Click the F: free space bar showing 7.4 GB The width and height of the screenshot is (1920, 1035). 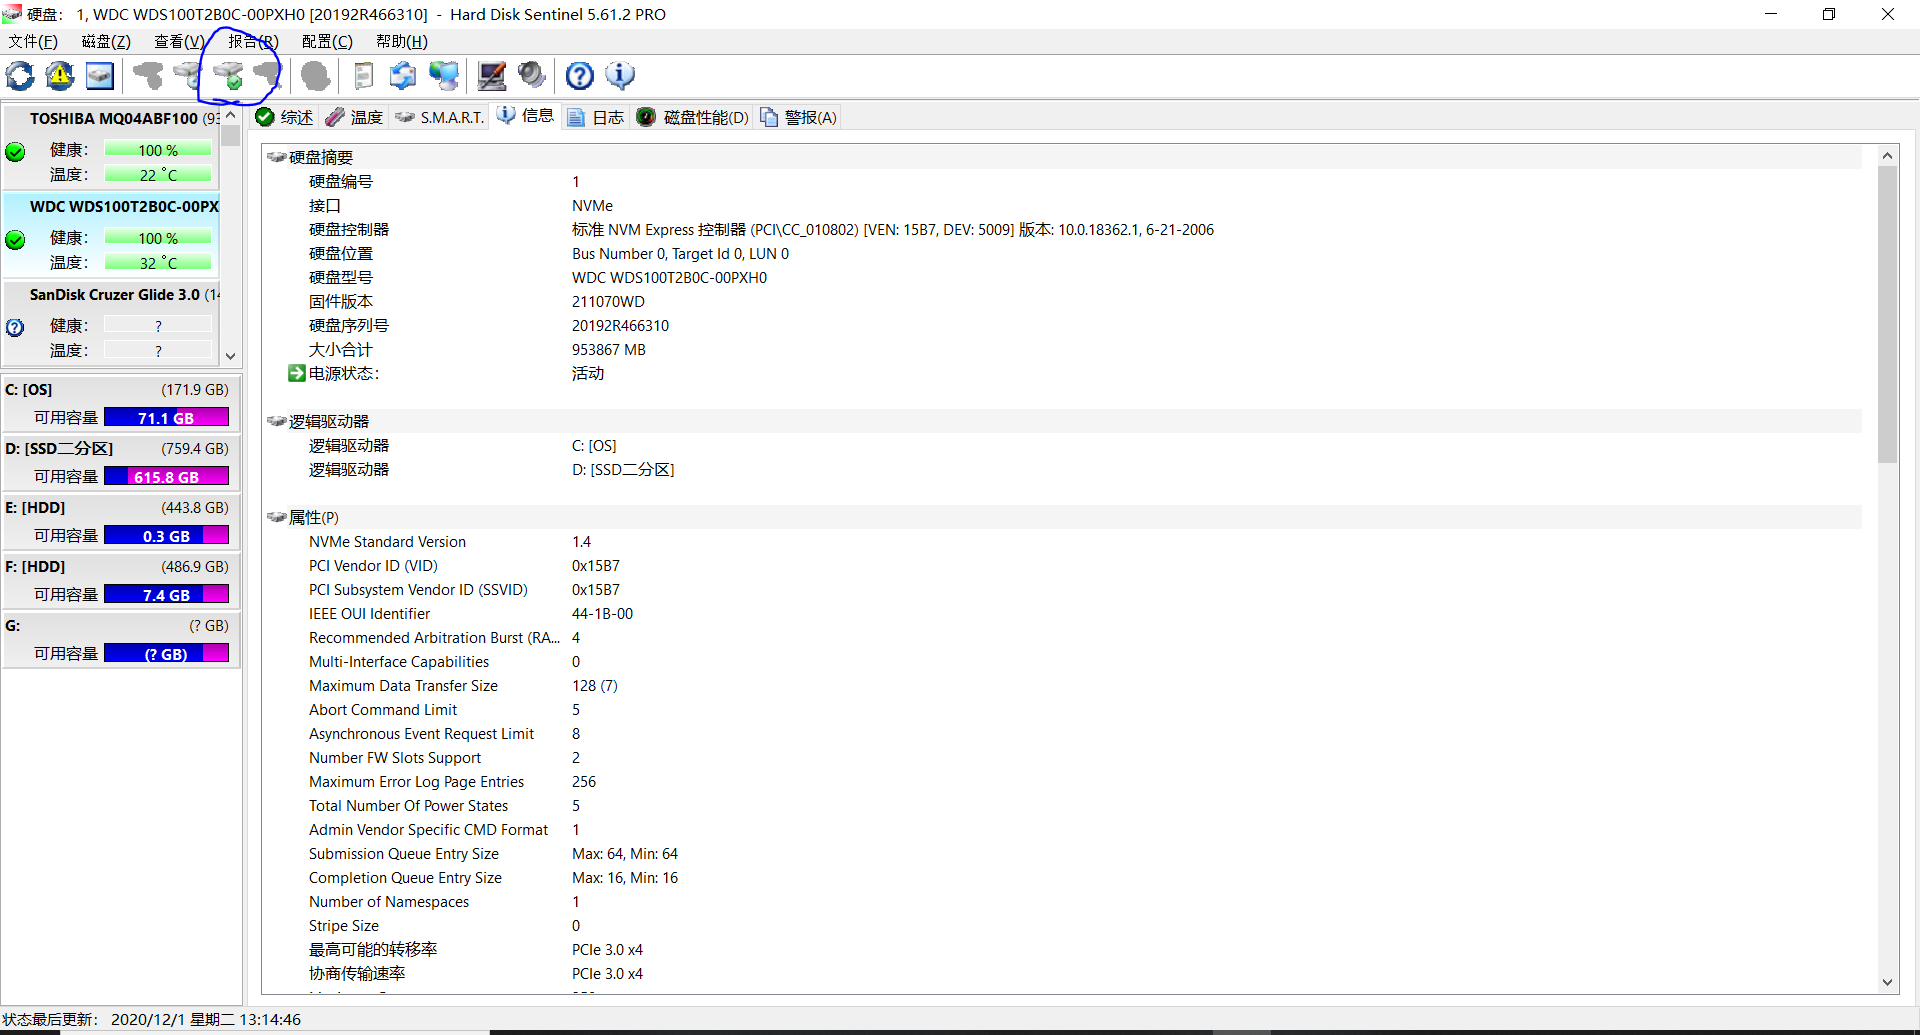pos(166,595)
